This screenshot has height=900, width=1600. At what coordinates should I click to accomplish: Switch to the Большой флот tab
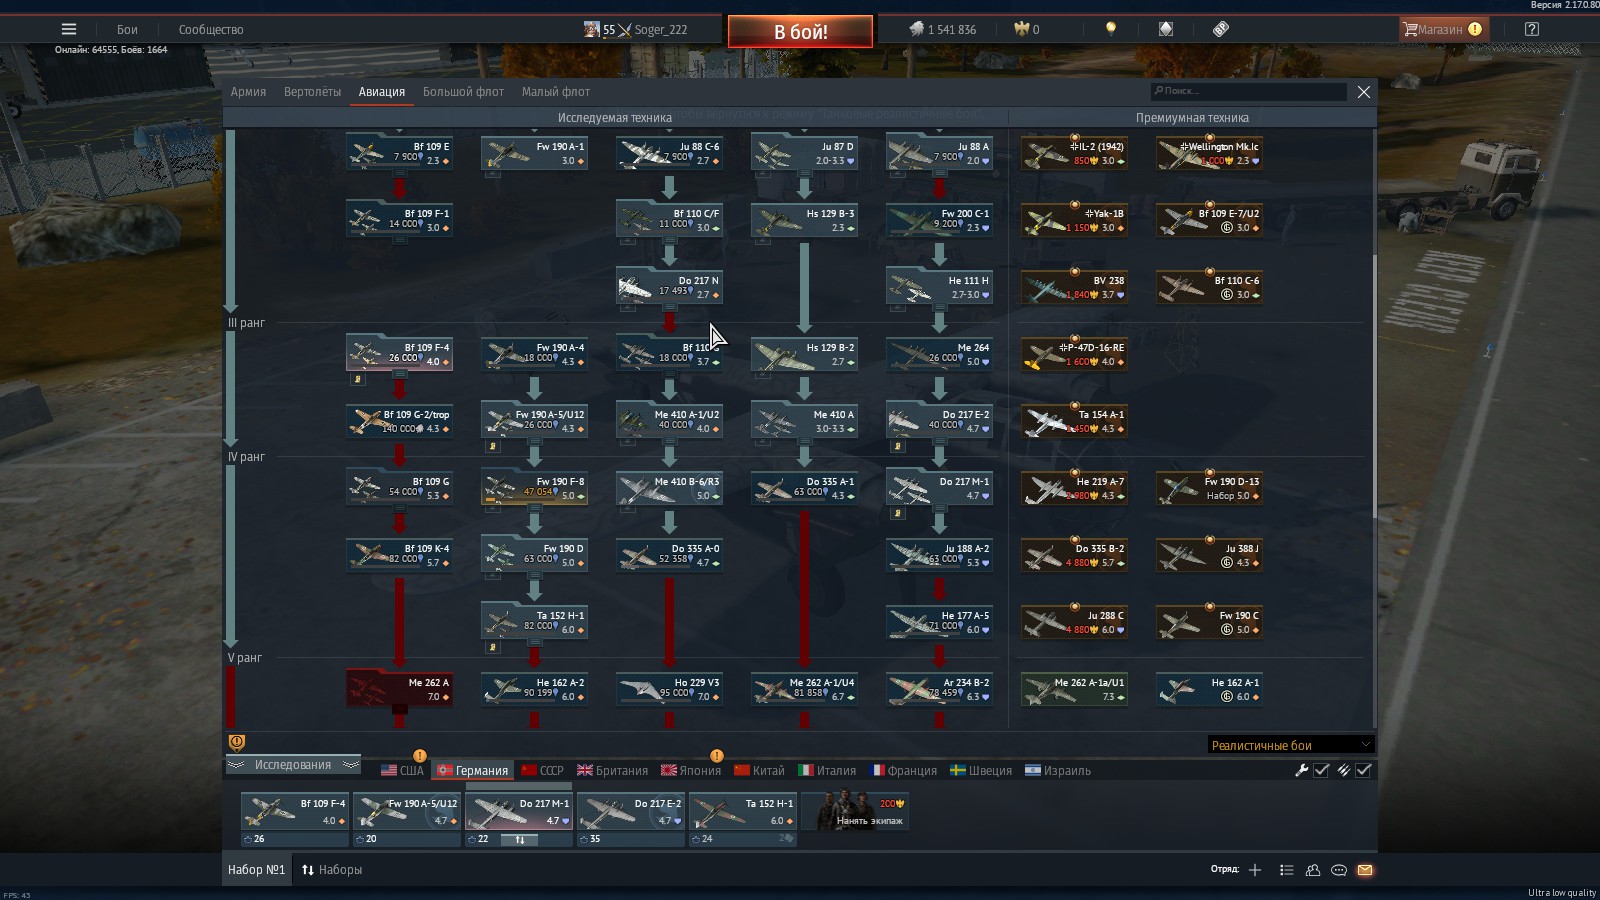pyautogui.click(x=463, y=92)
